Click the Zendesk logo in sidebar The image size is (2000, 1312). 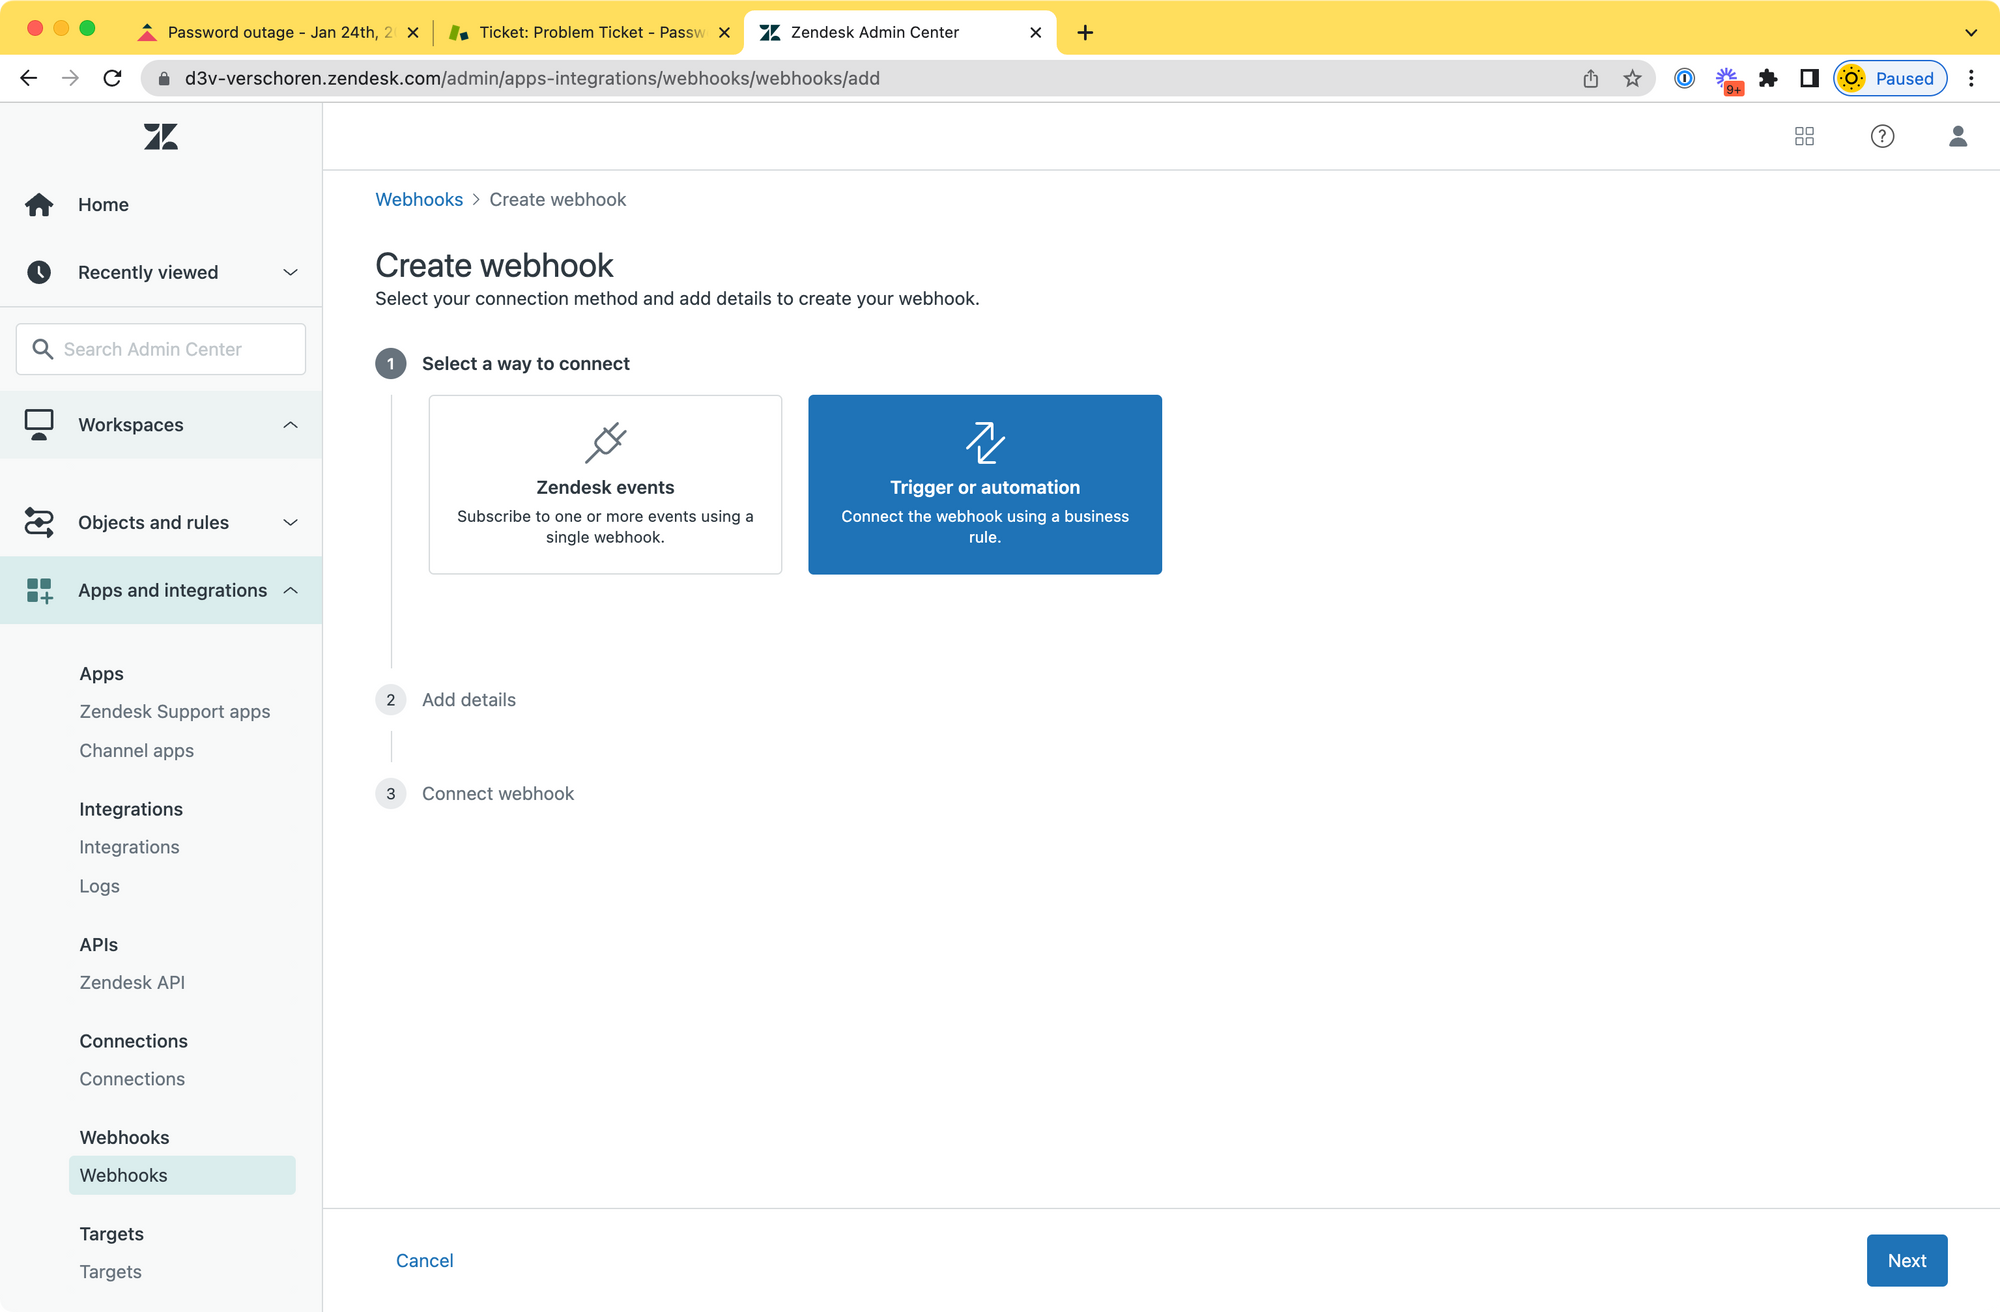point(160,137)
